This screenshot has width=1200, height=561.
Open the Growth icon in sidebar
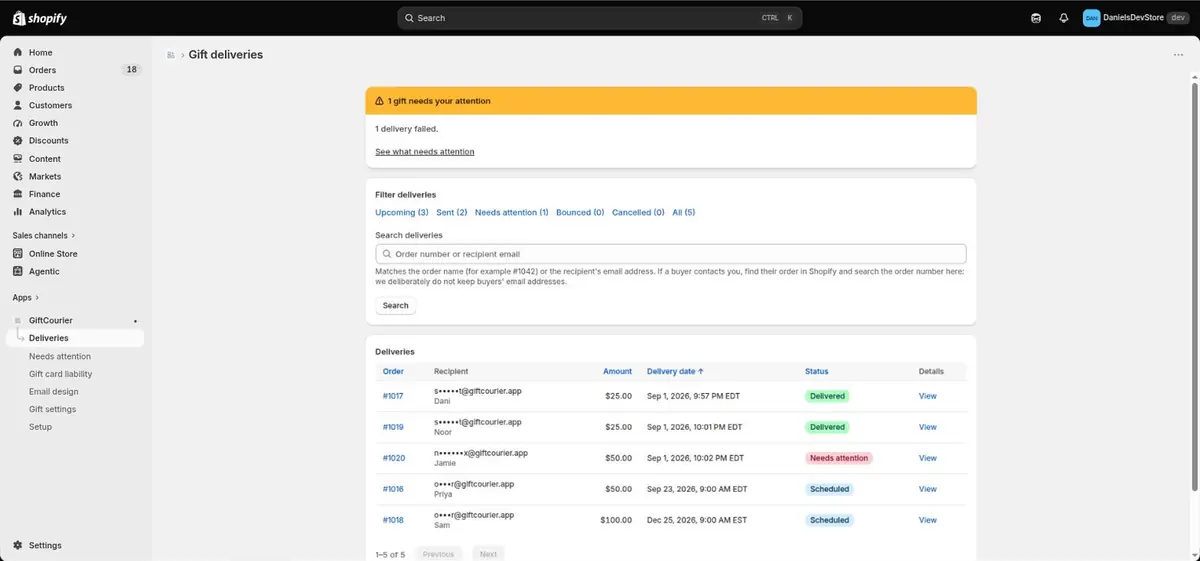click(x=18, y=123)
